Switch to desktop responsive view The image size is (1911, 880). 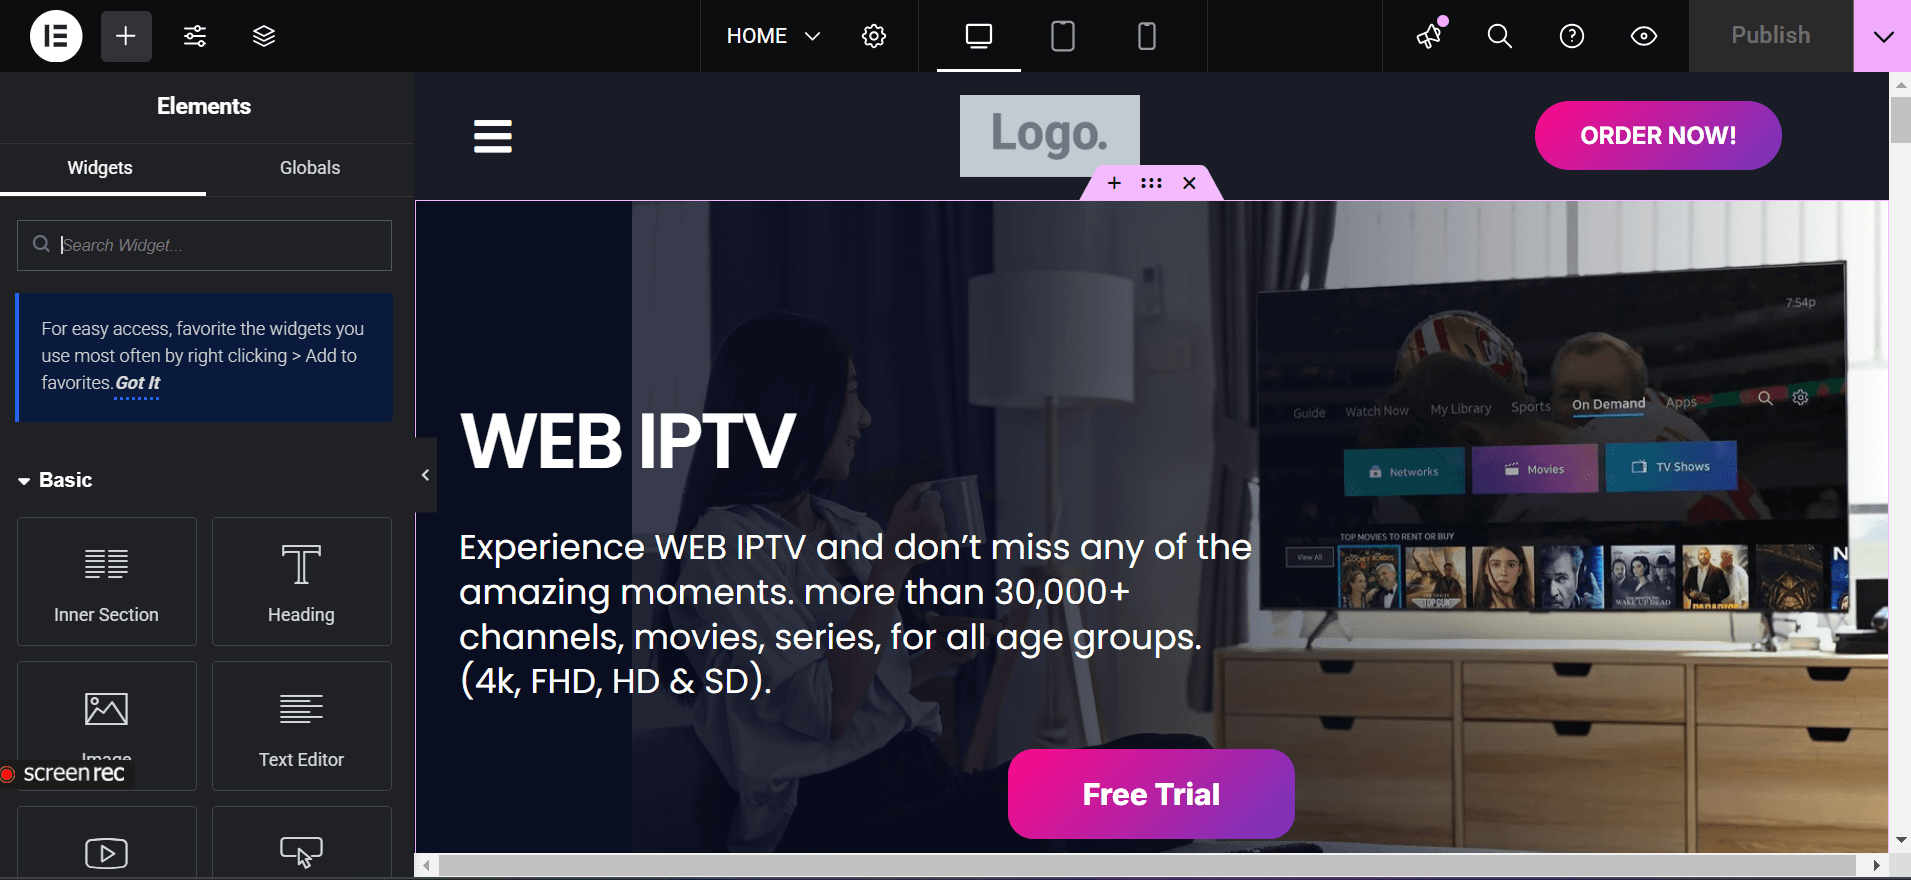click(x=979, y=36)
